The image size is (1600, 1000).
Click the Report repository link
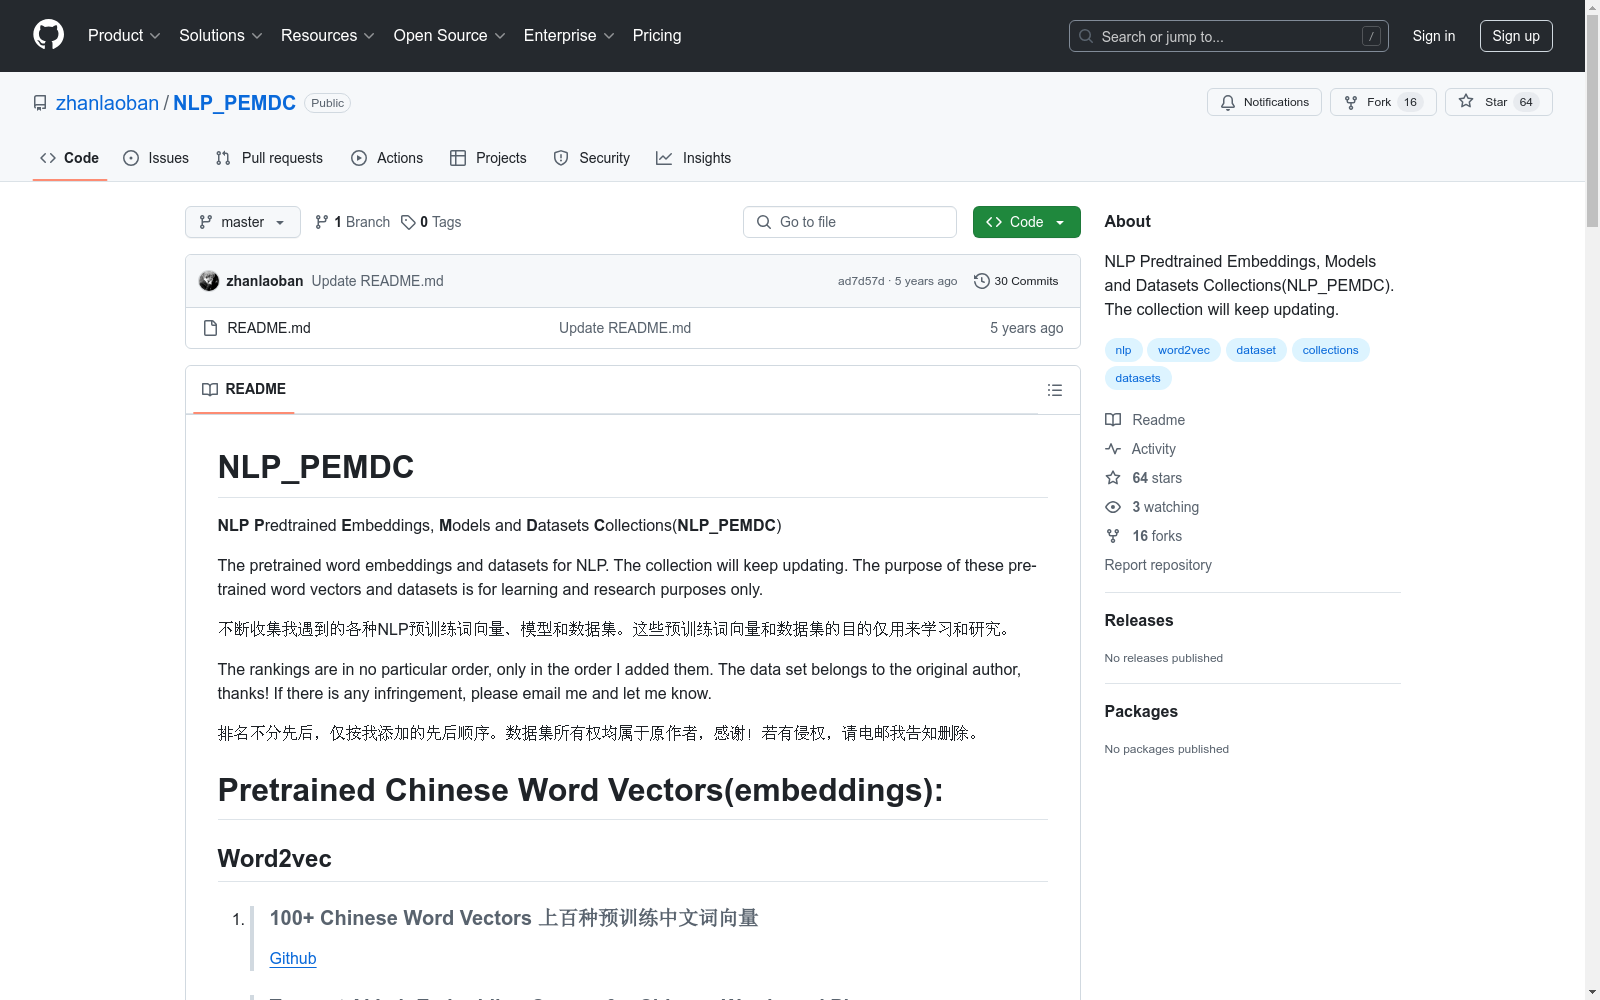coord(1158,565)
